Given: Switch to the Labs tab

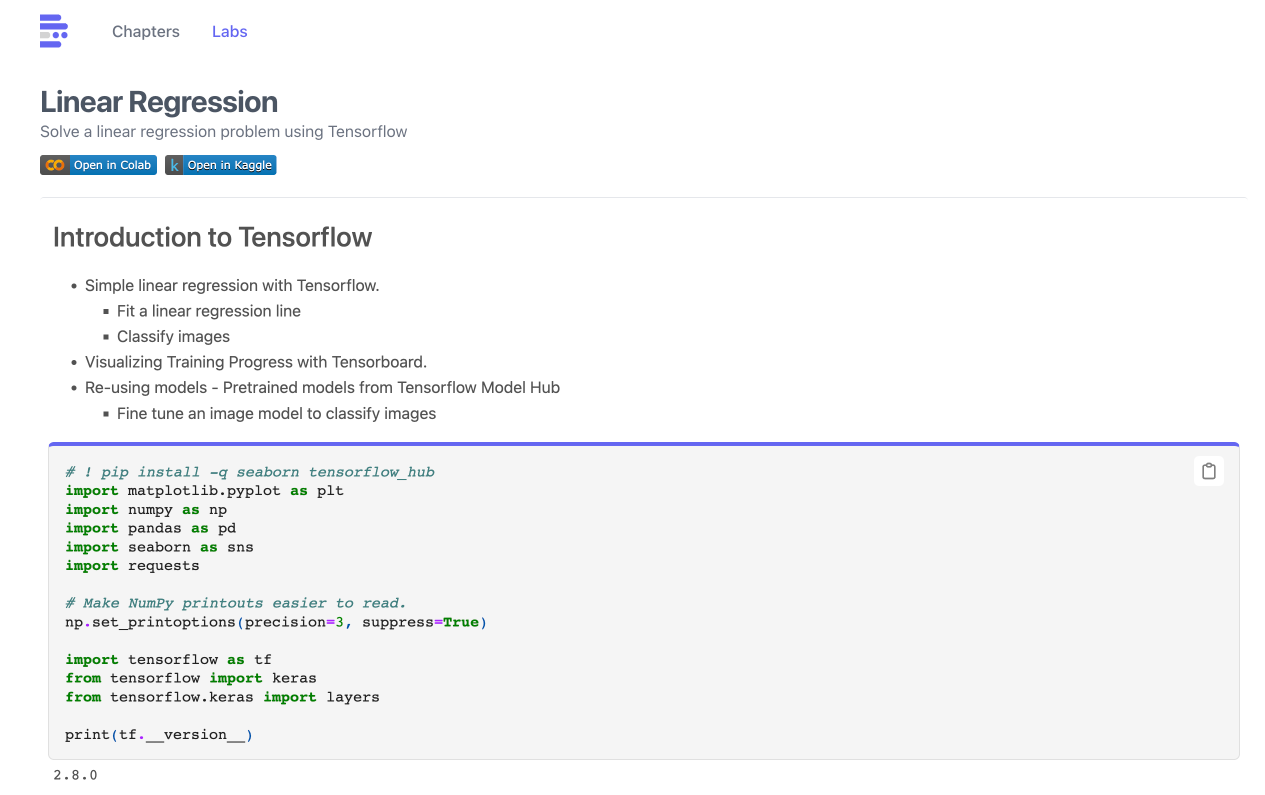Looking at the screenshot, I should [x=229, y=31].
